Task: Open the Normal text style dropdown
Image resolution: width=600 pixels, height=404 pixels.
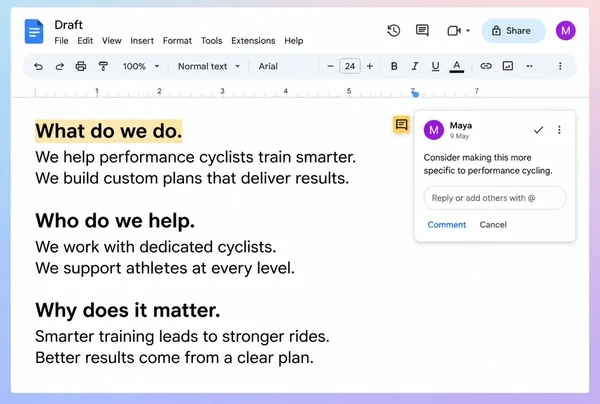Action: pyautogui.click(x=209, y=66)
